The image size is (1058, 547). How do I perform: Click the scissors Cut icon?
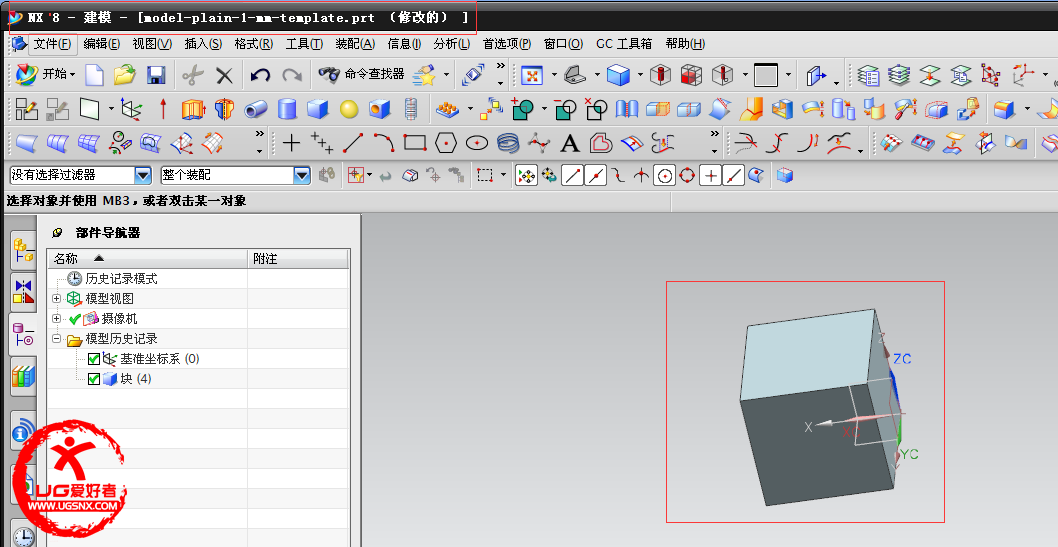tap(193, 75)
